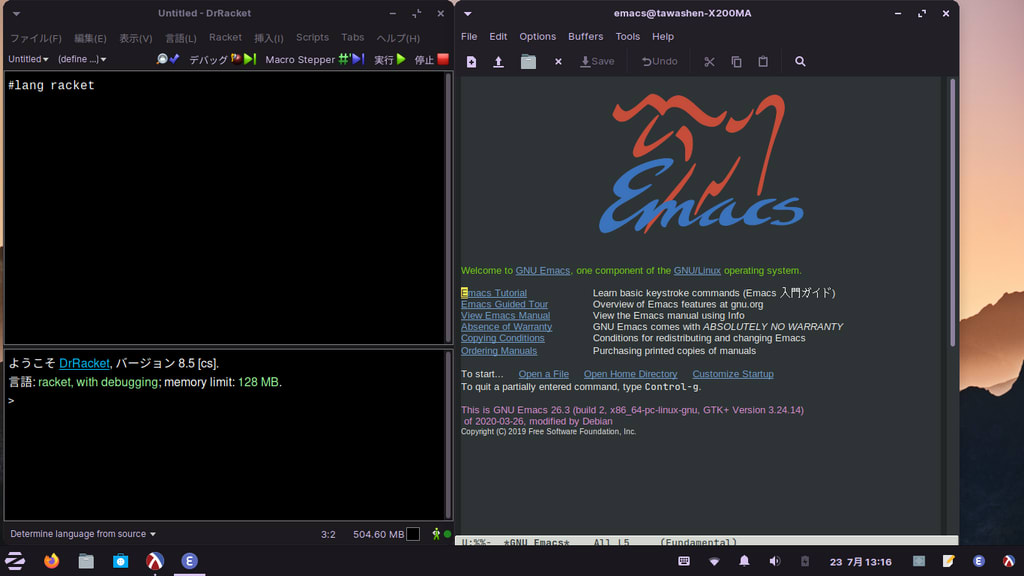
Task: Open the Emacs Tutorial link
Action: coord(494,293)
